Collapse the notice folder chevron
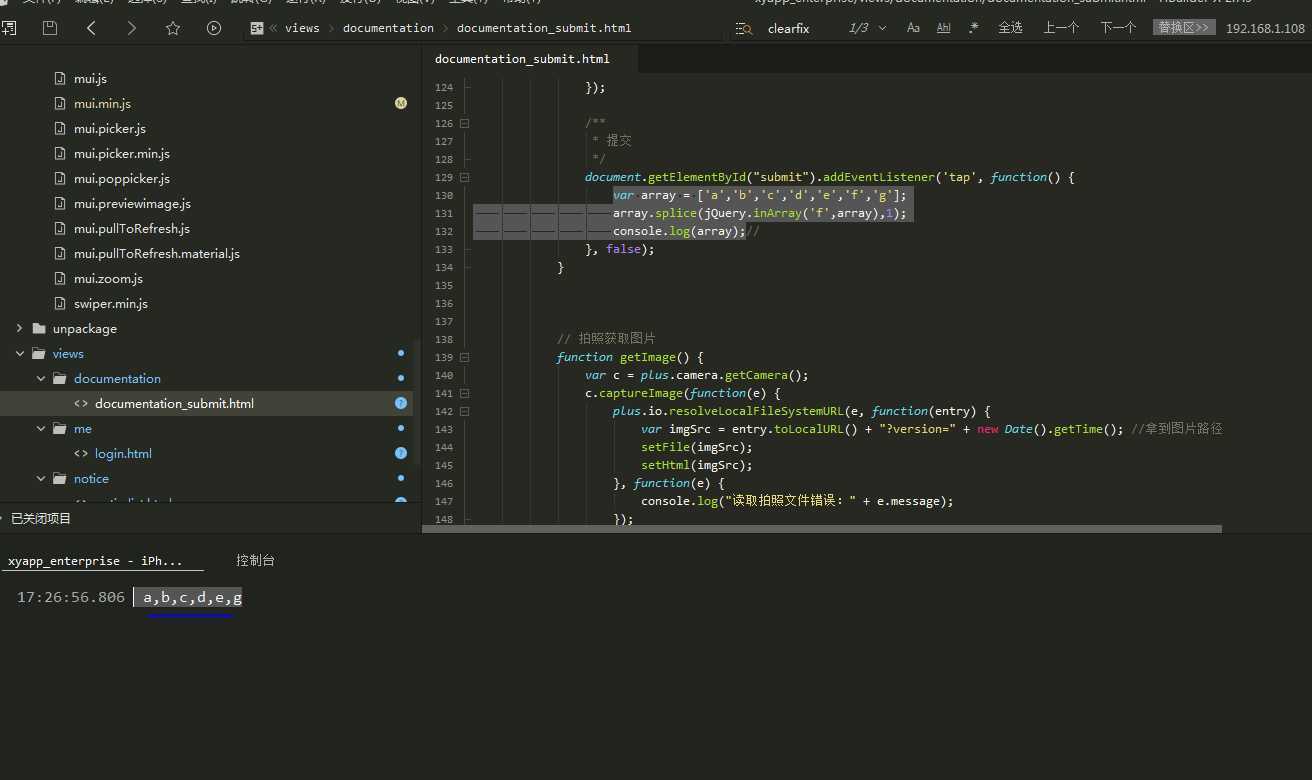Image resolution: width=1312 pixels, height=780 pixels. pyautogui.click(x=41, y=478)
